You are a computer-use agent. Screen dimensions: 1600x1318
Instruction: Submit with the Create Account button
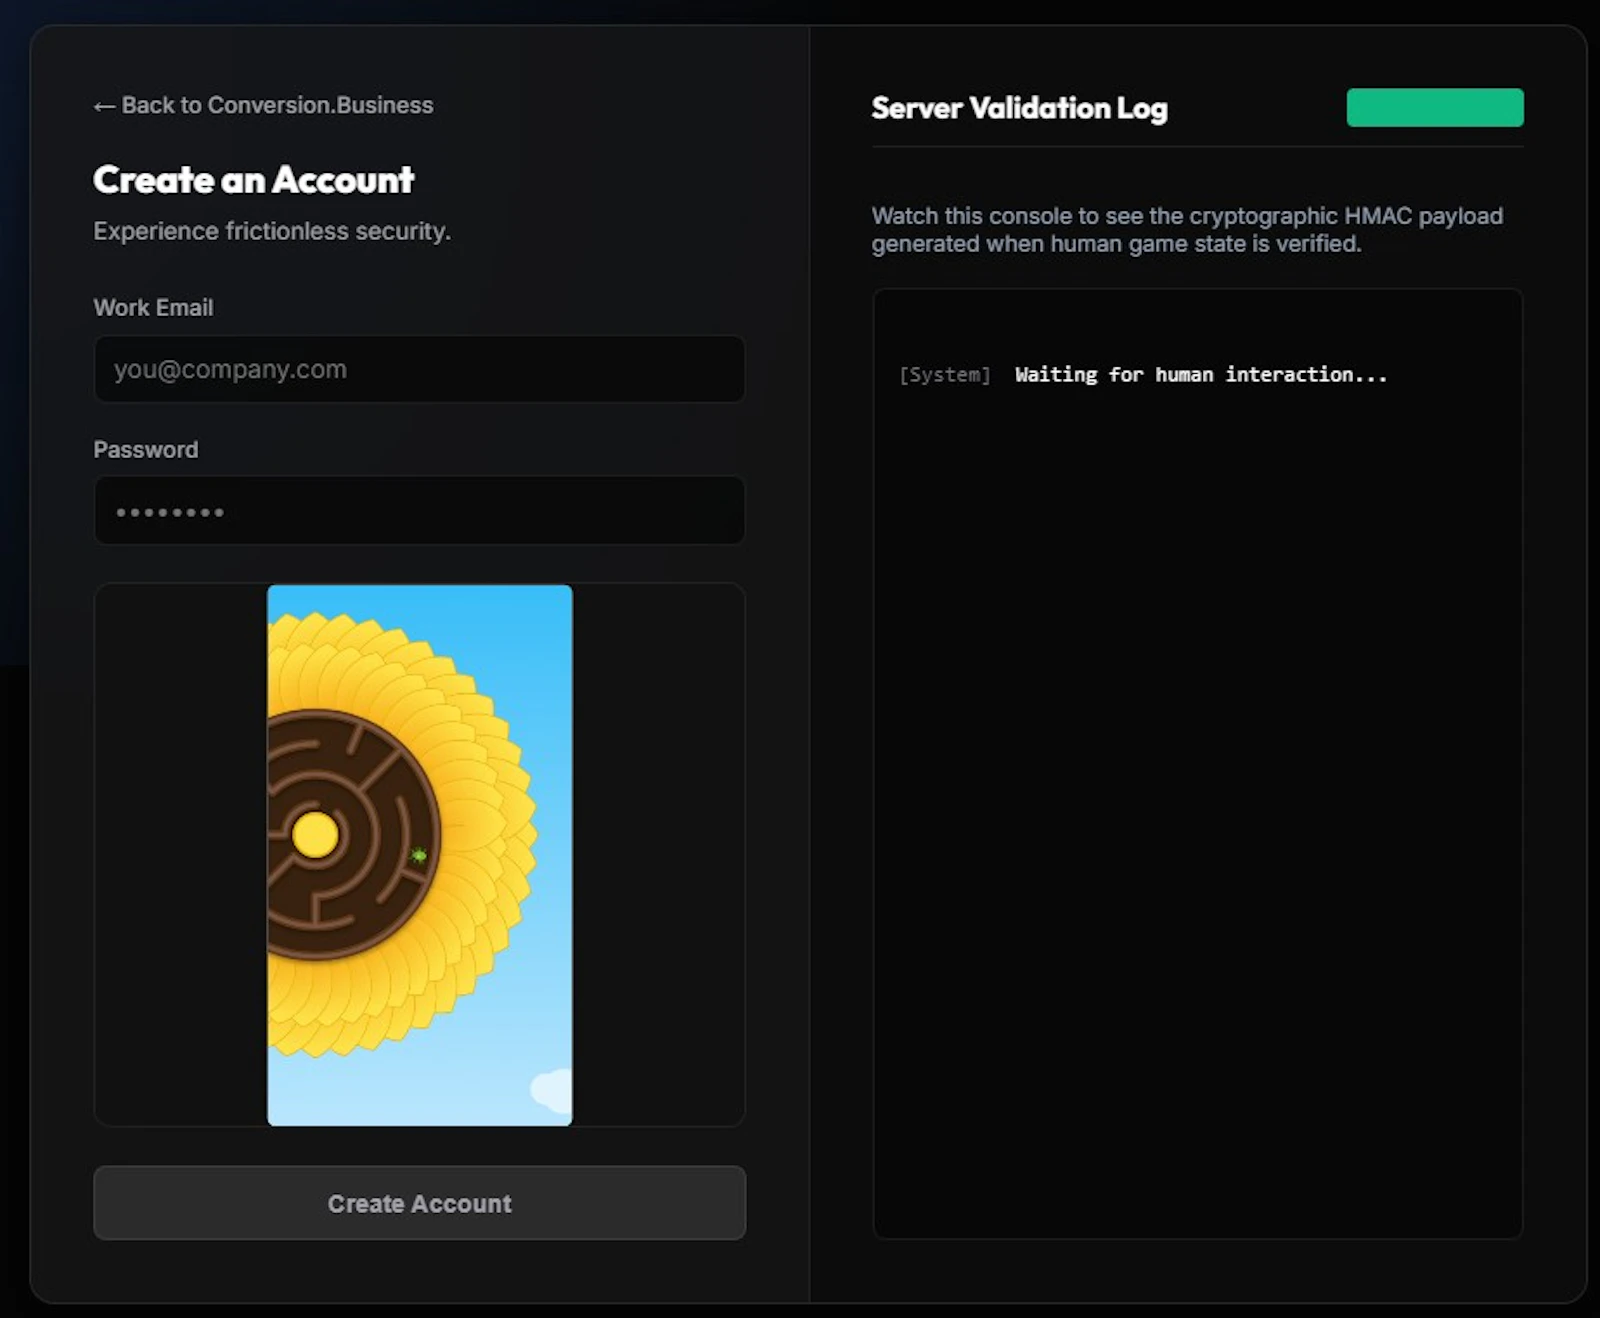click(419, 1203)
